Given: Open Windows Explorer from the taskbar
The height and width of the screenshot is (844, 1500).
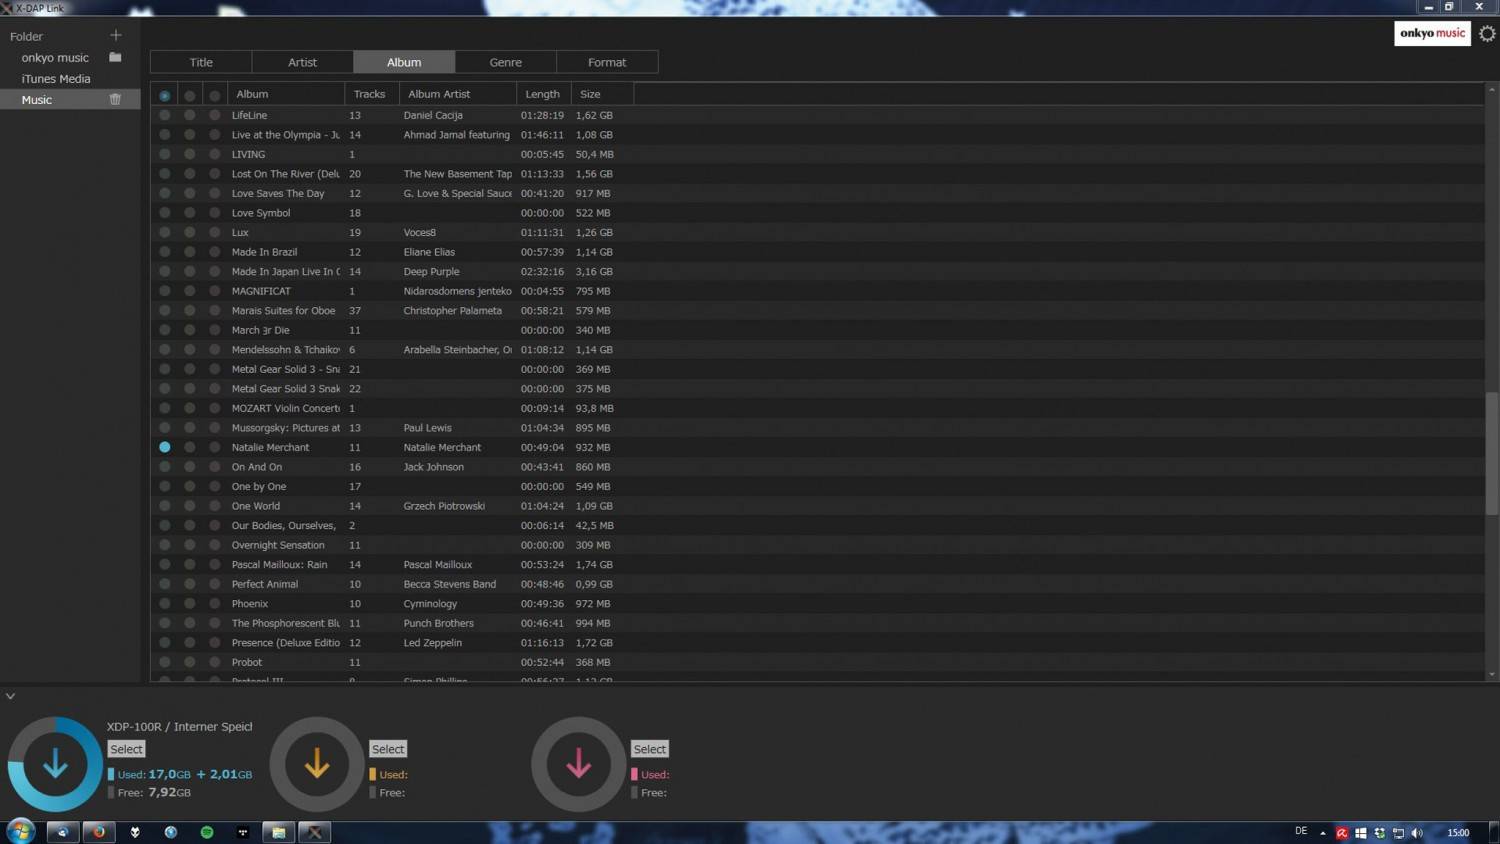Looking at the screenshot, I should click(278, 832).
